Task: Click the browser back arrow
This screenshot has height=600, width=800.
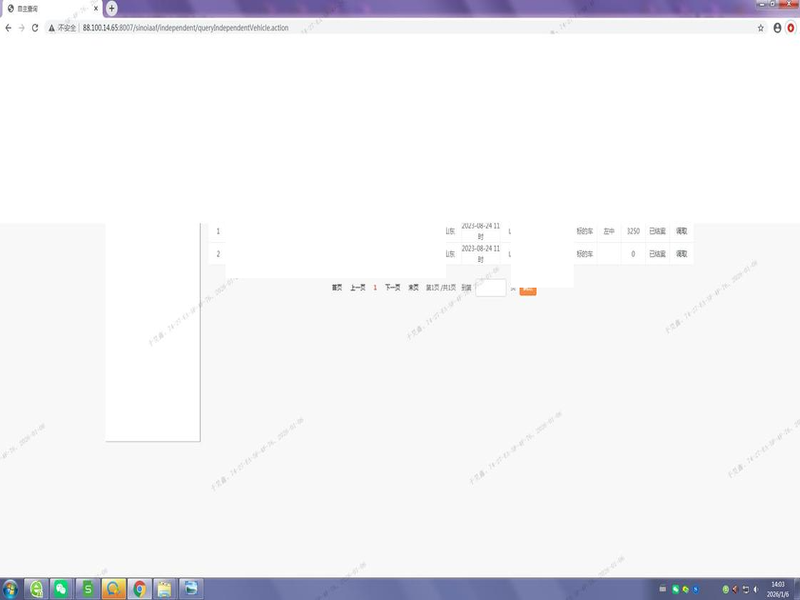Action: click(x=9, y=27)
